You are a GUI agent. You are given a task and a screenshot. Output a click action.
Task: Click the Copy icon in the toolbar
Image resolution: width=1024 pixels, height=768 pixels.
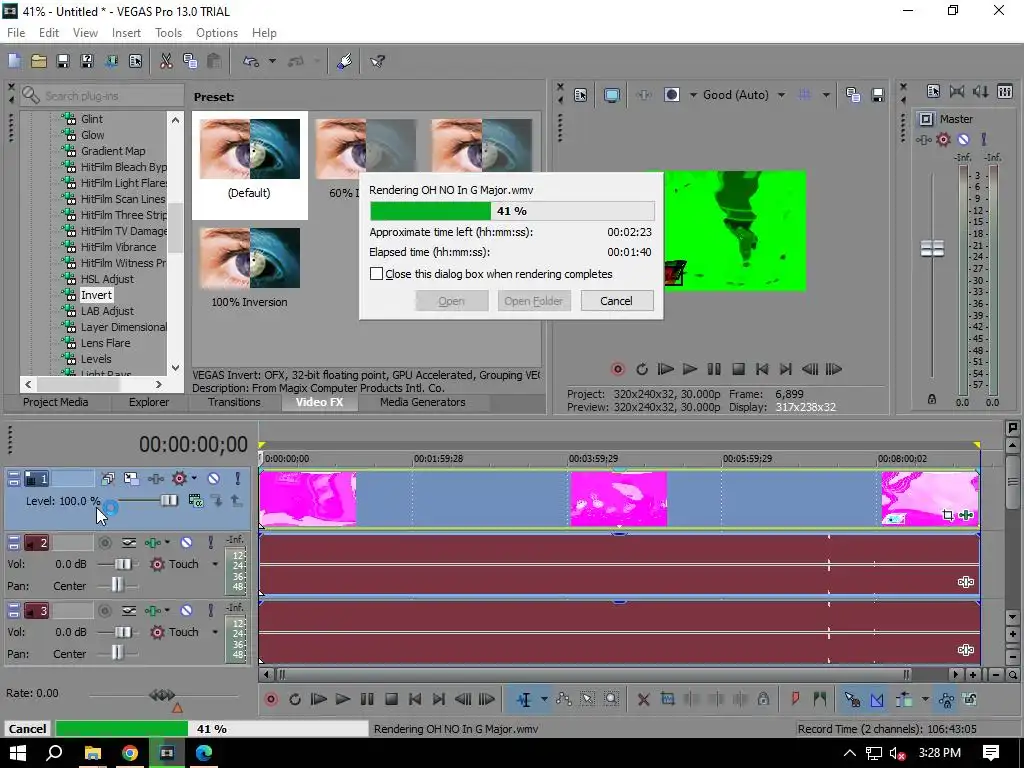click(190, 61)
